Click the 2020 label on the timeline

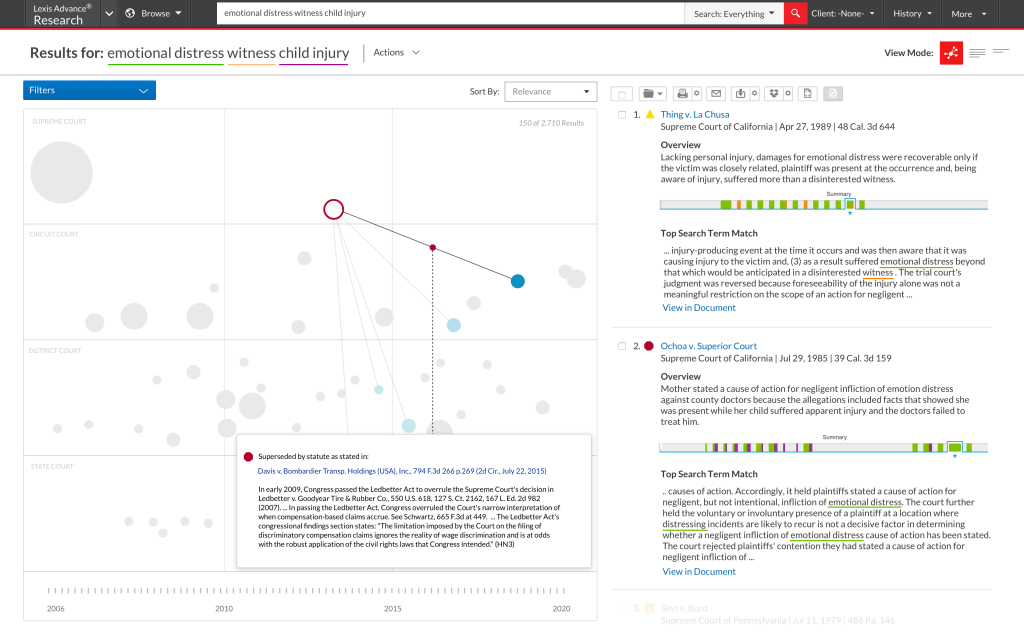point(561,609)
